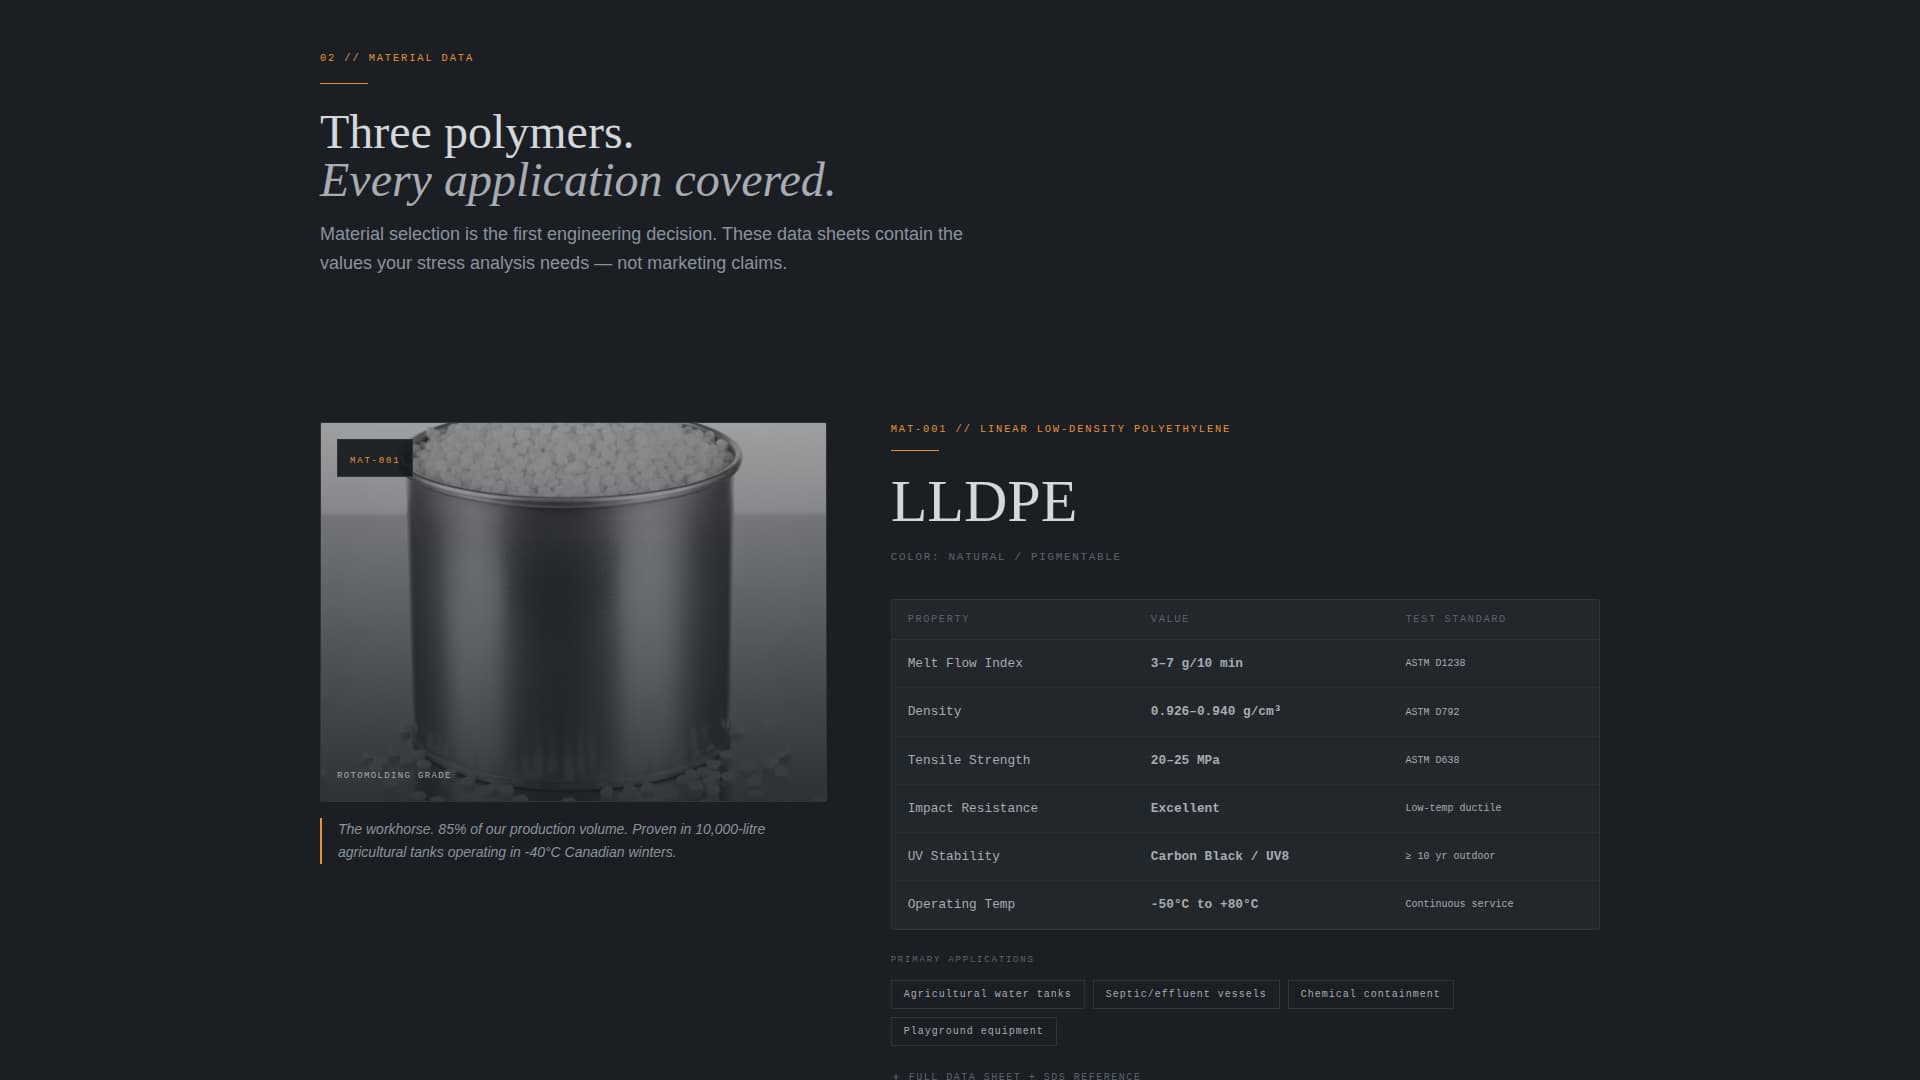This screenshot has width=1920, height=1080.
Task: Click the MAT-001 badge on the pellet image
Action: click(x=375, y=460)
